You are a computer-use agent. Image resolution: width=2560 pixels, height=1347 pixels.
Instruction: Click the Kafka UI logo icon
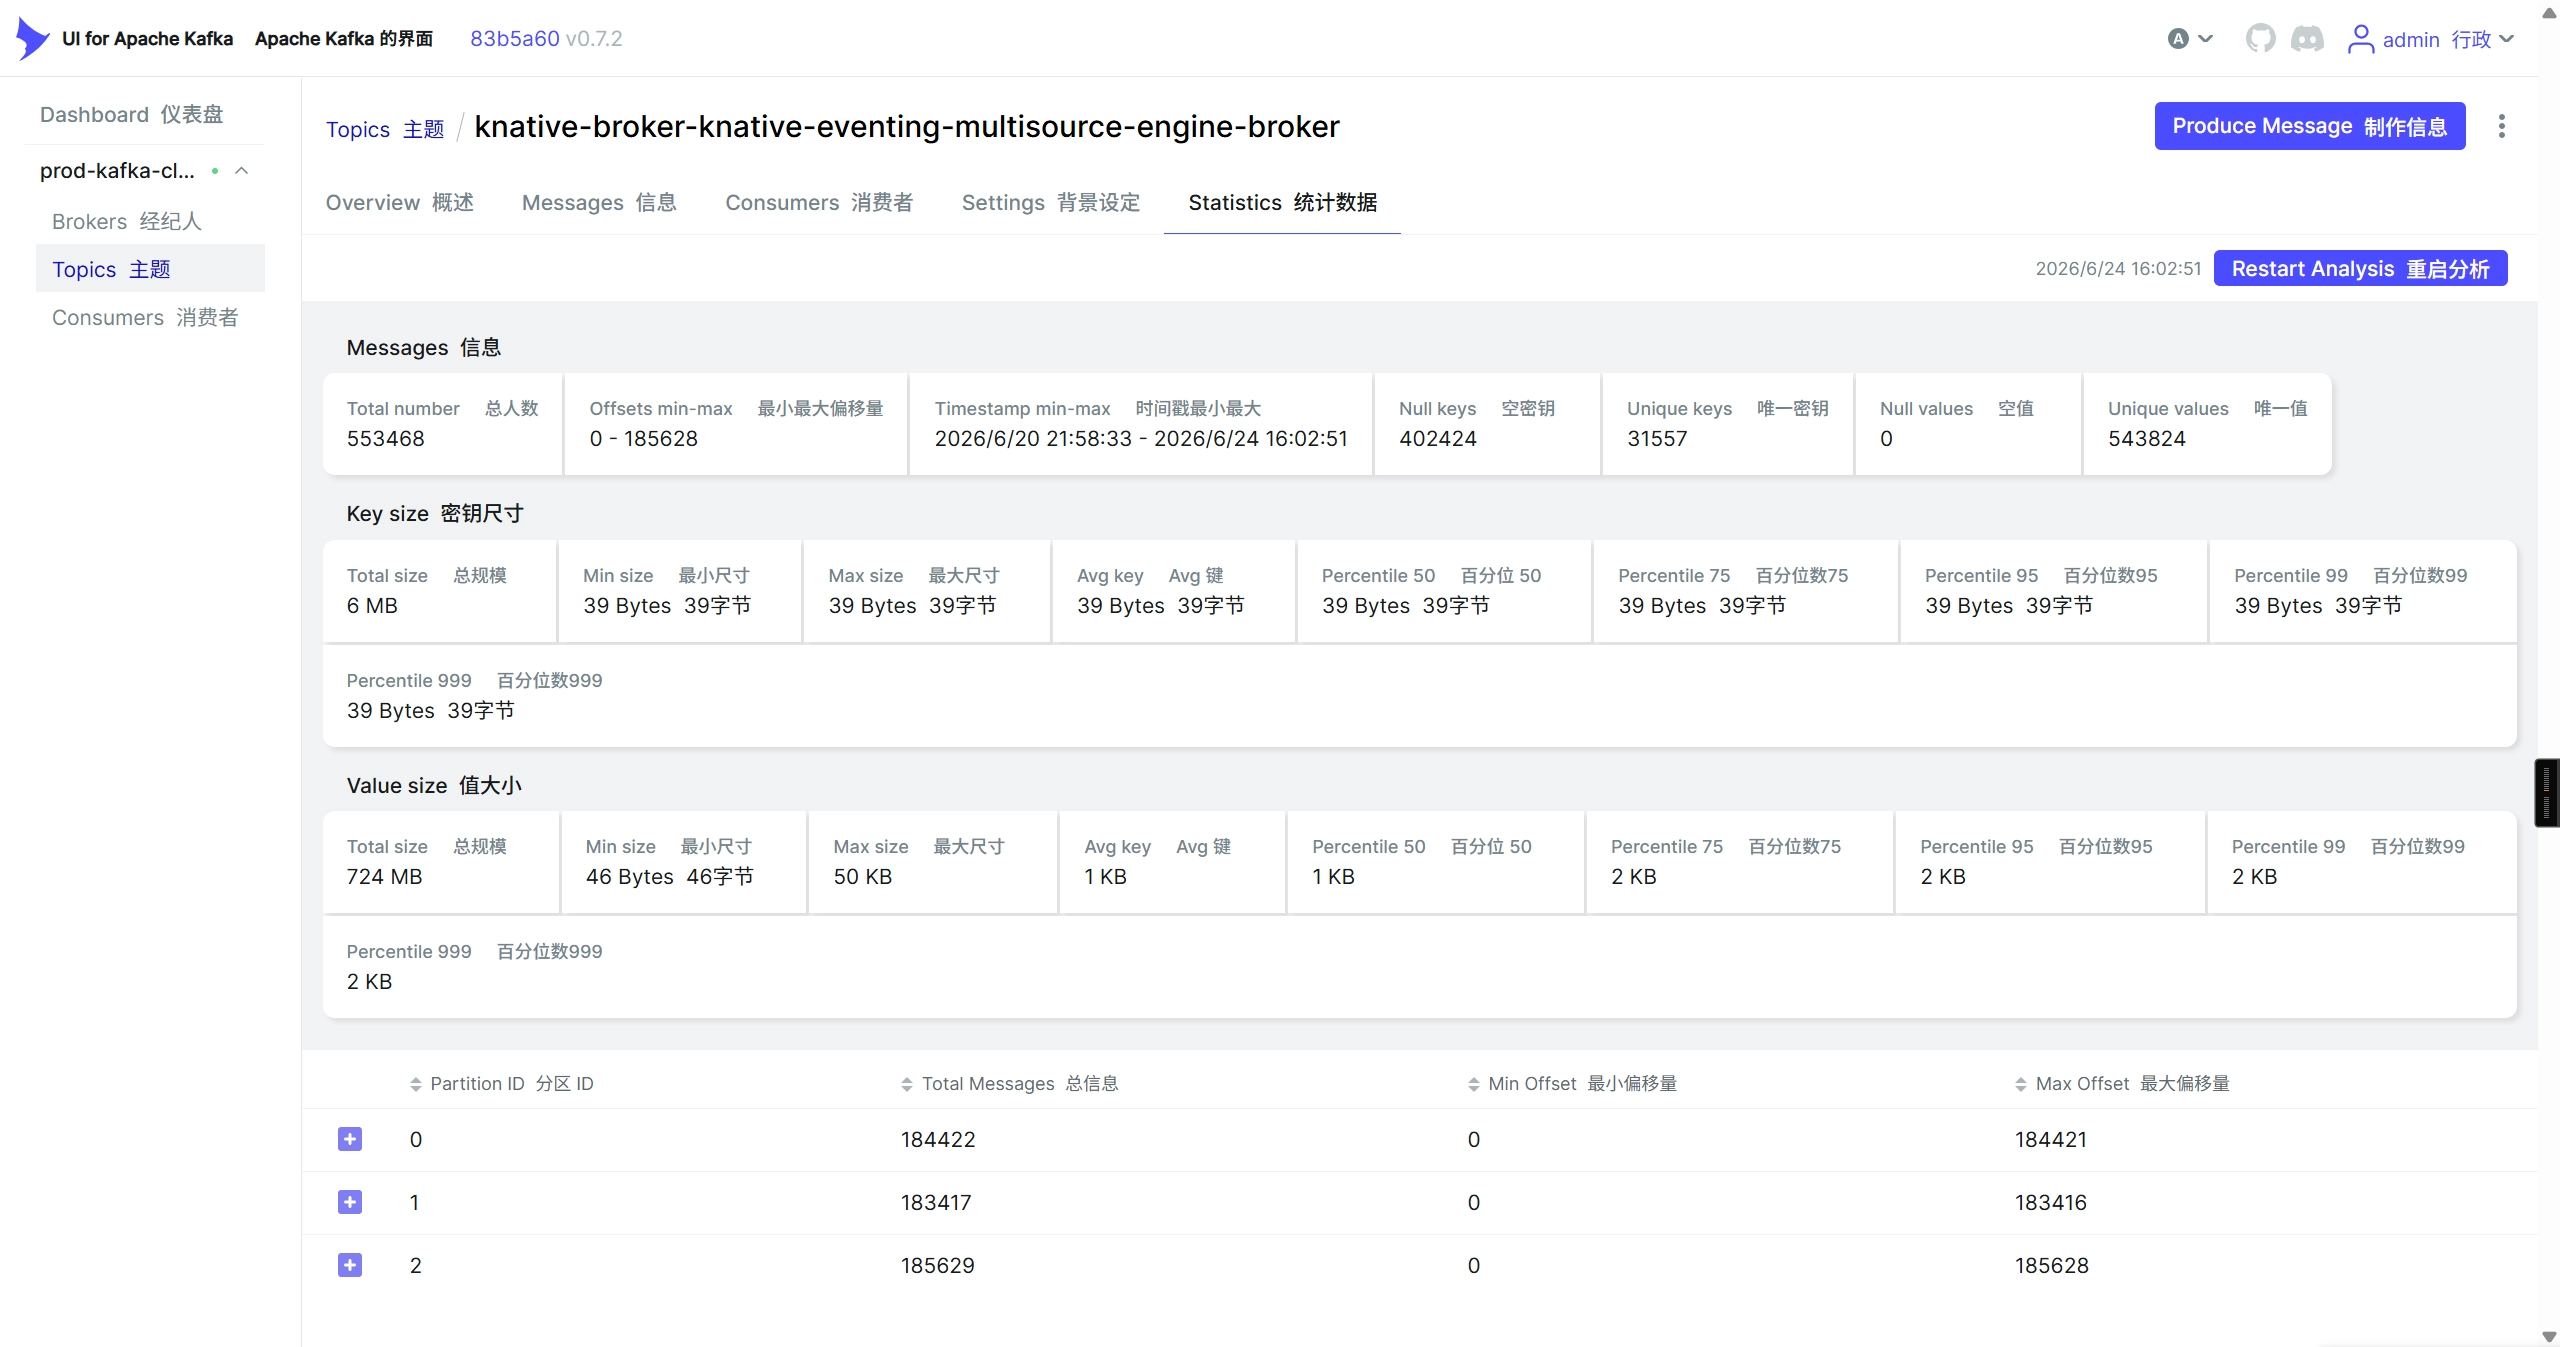pos(32,38)
